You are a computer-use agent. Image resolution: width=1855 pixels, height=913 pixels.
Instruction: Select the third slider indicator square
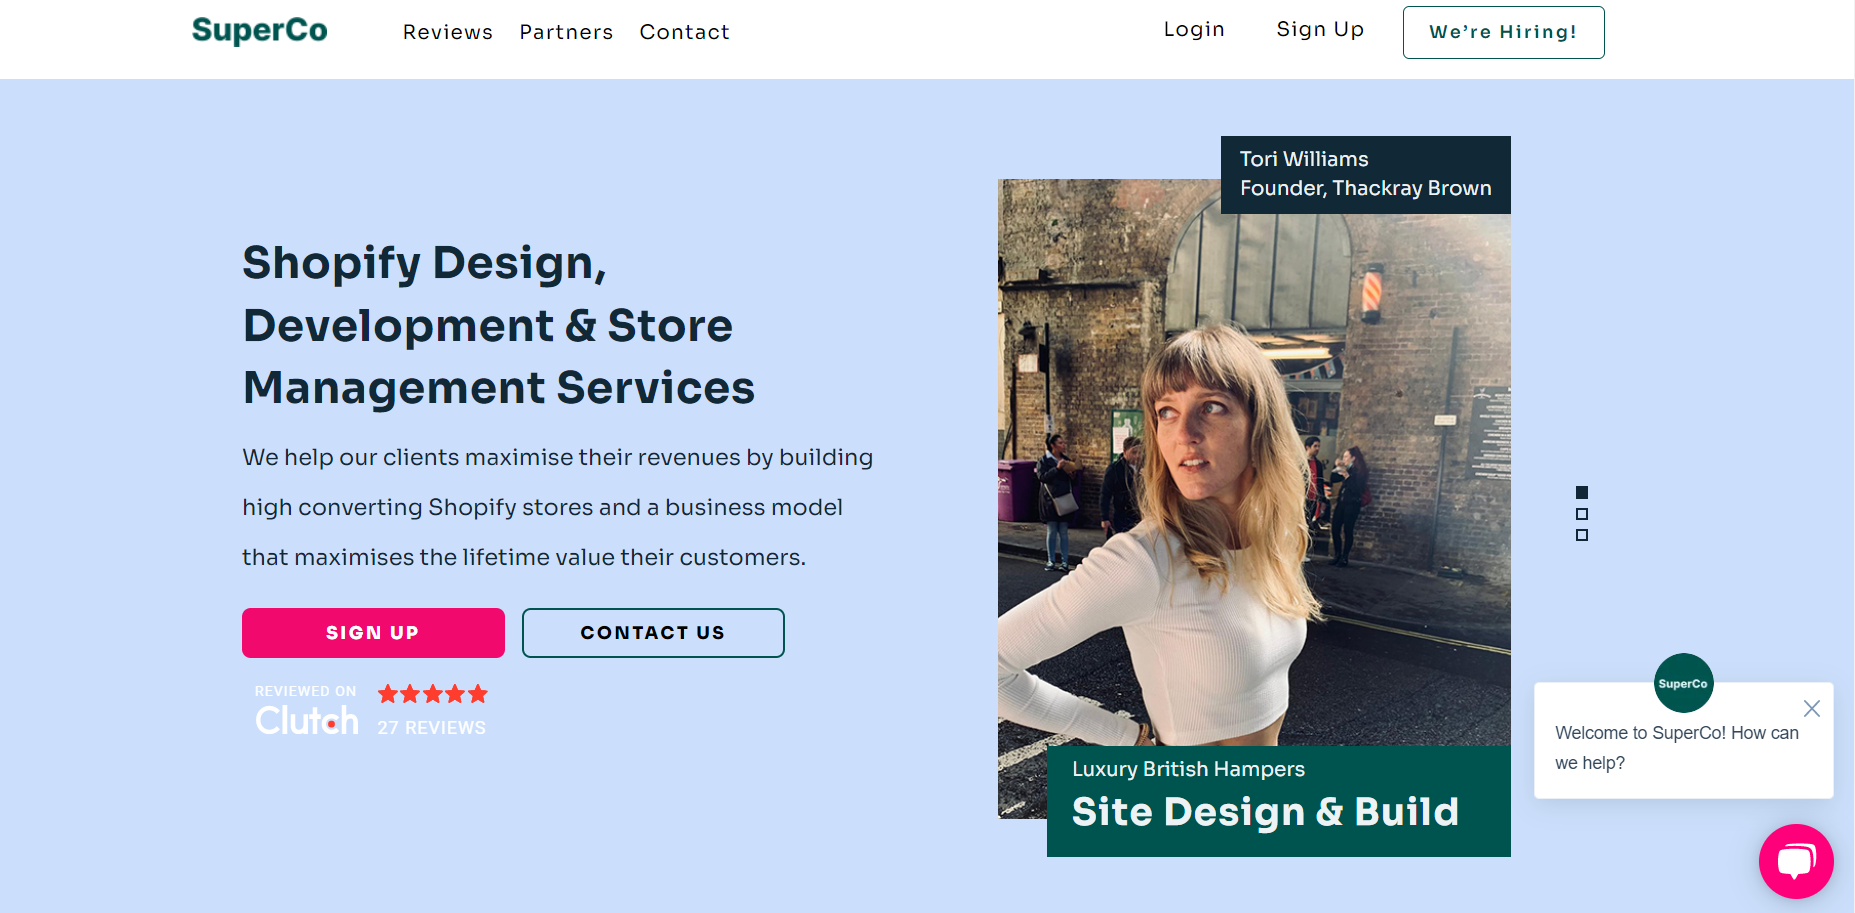(x=1582, y=535)
